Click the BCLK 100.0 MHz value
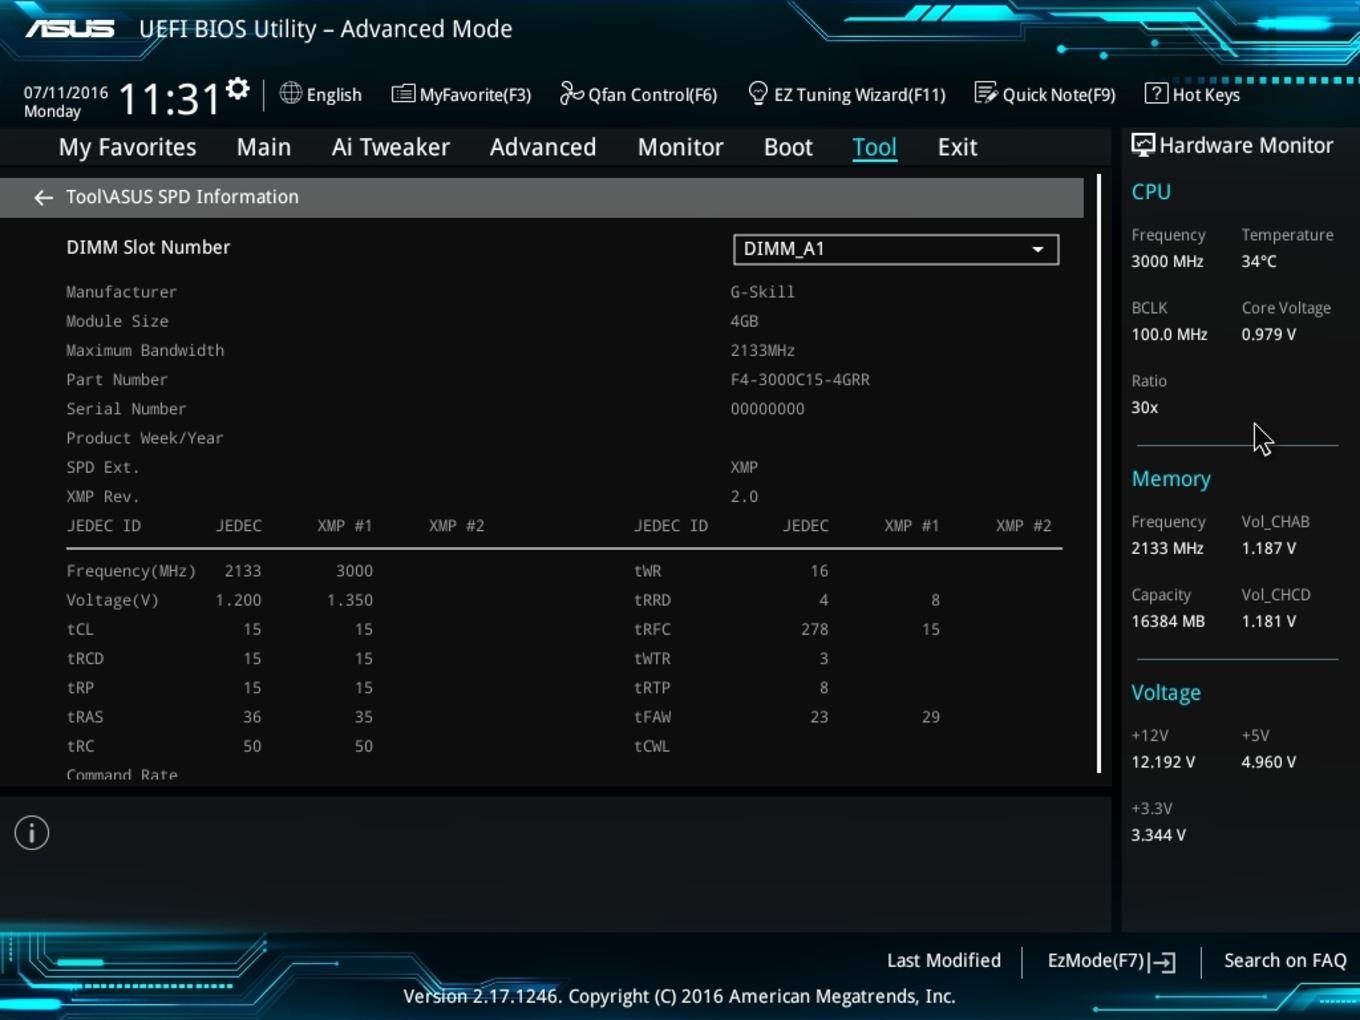The width and height of the screenshot is (1360, 1020). point(1169,334)
